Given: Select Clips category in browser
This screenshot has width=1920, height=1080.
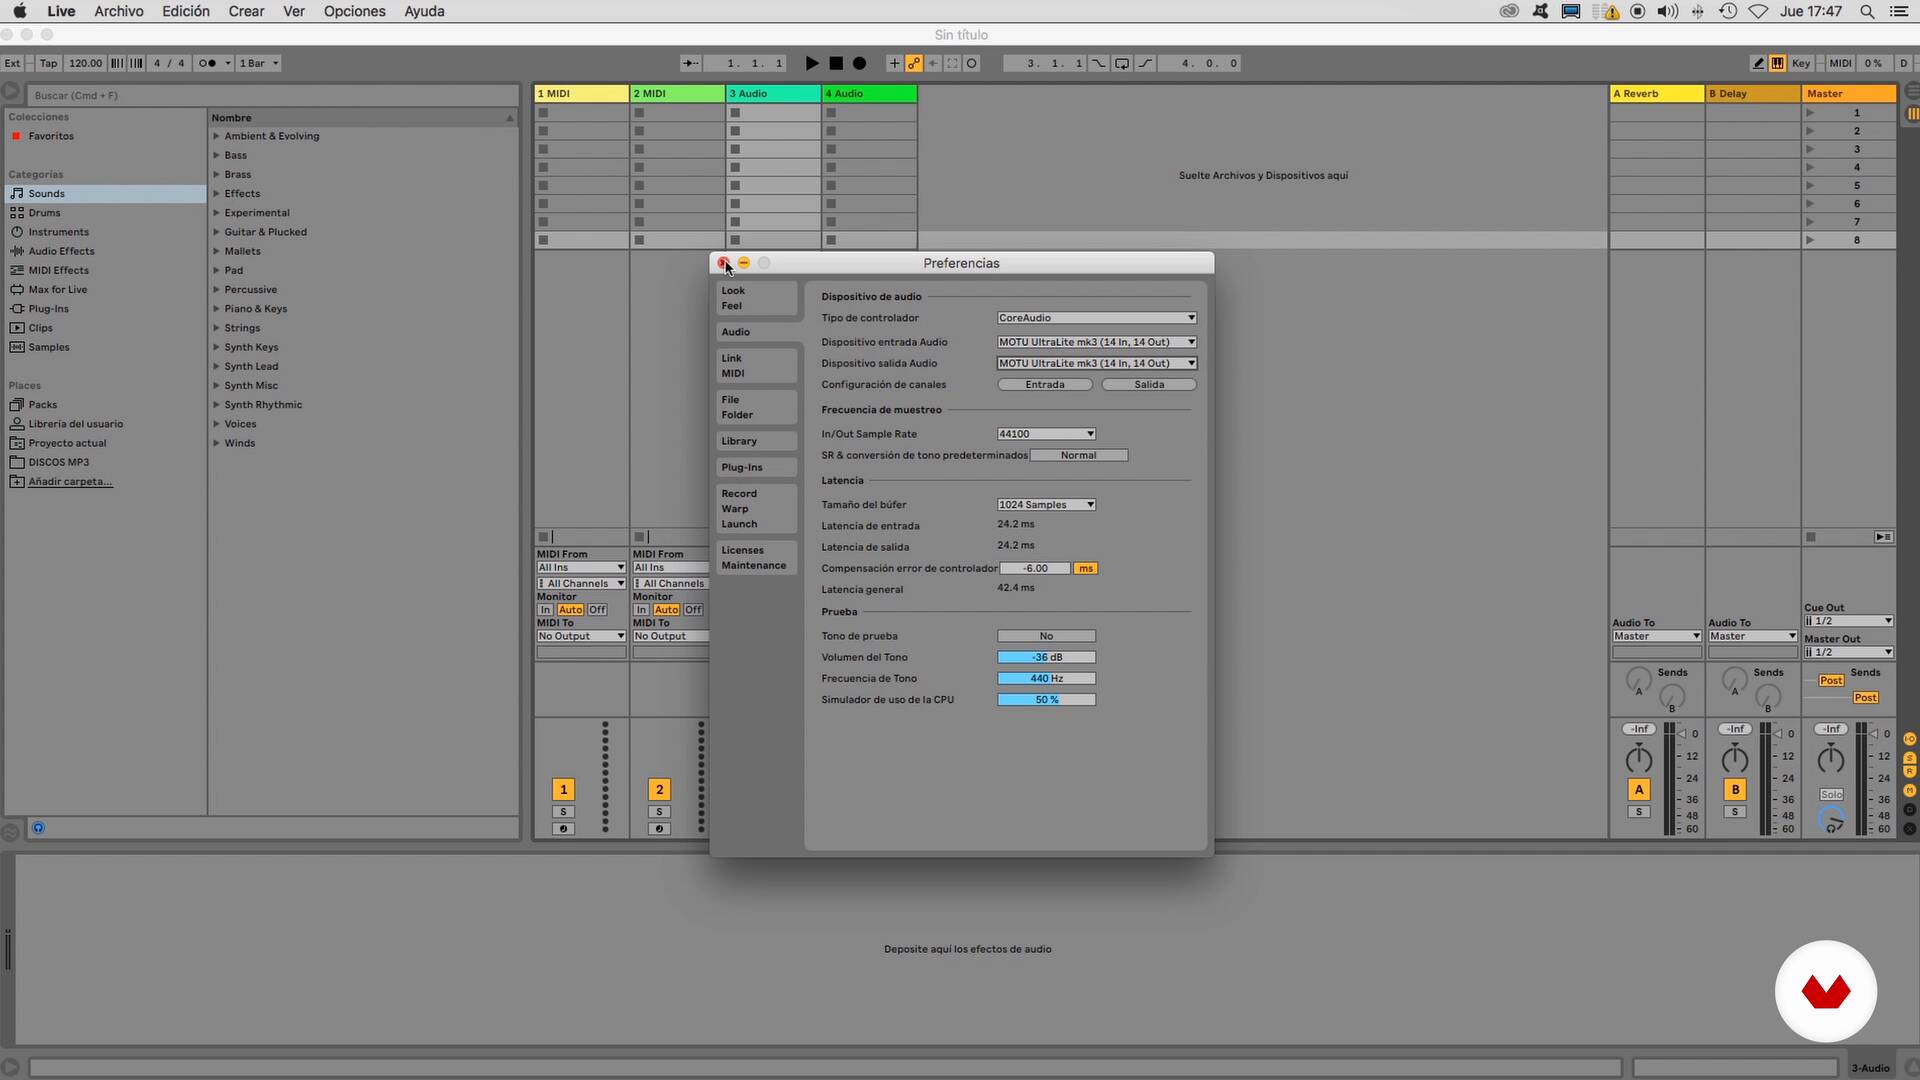Looking at the screenshot, I should click(105, 328).
